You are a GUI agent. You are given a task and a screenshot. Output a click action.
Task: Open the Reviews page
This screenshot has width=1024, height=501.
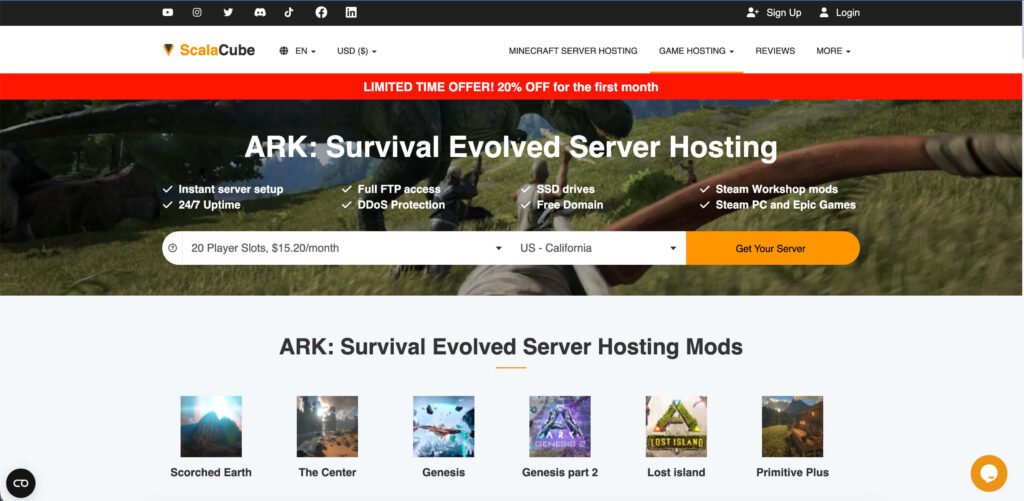[x=775, y=51]
